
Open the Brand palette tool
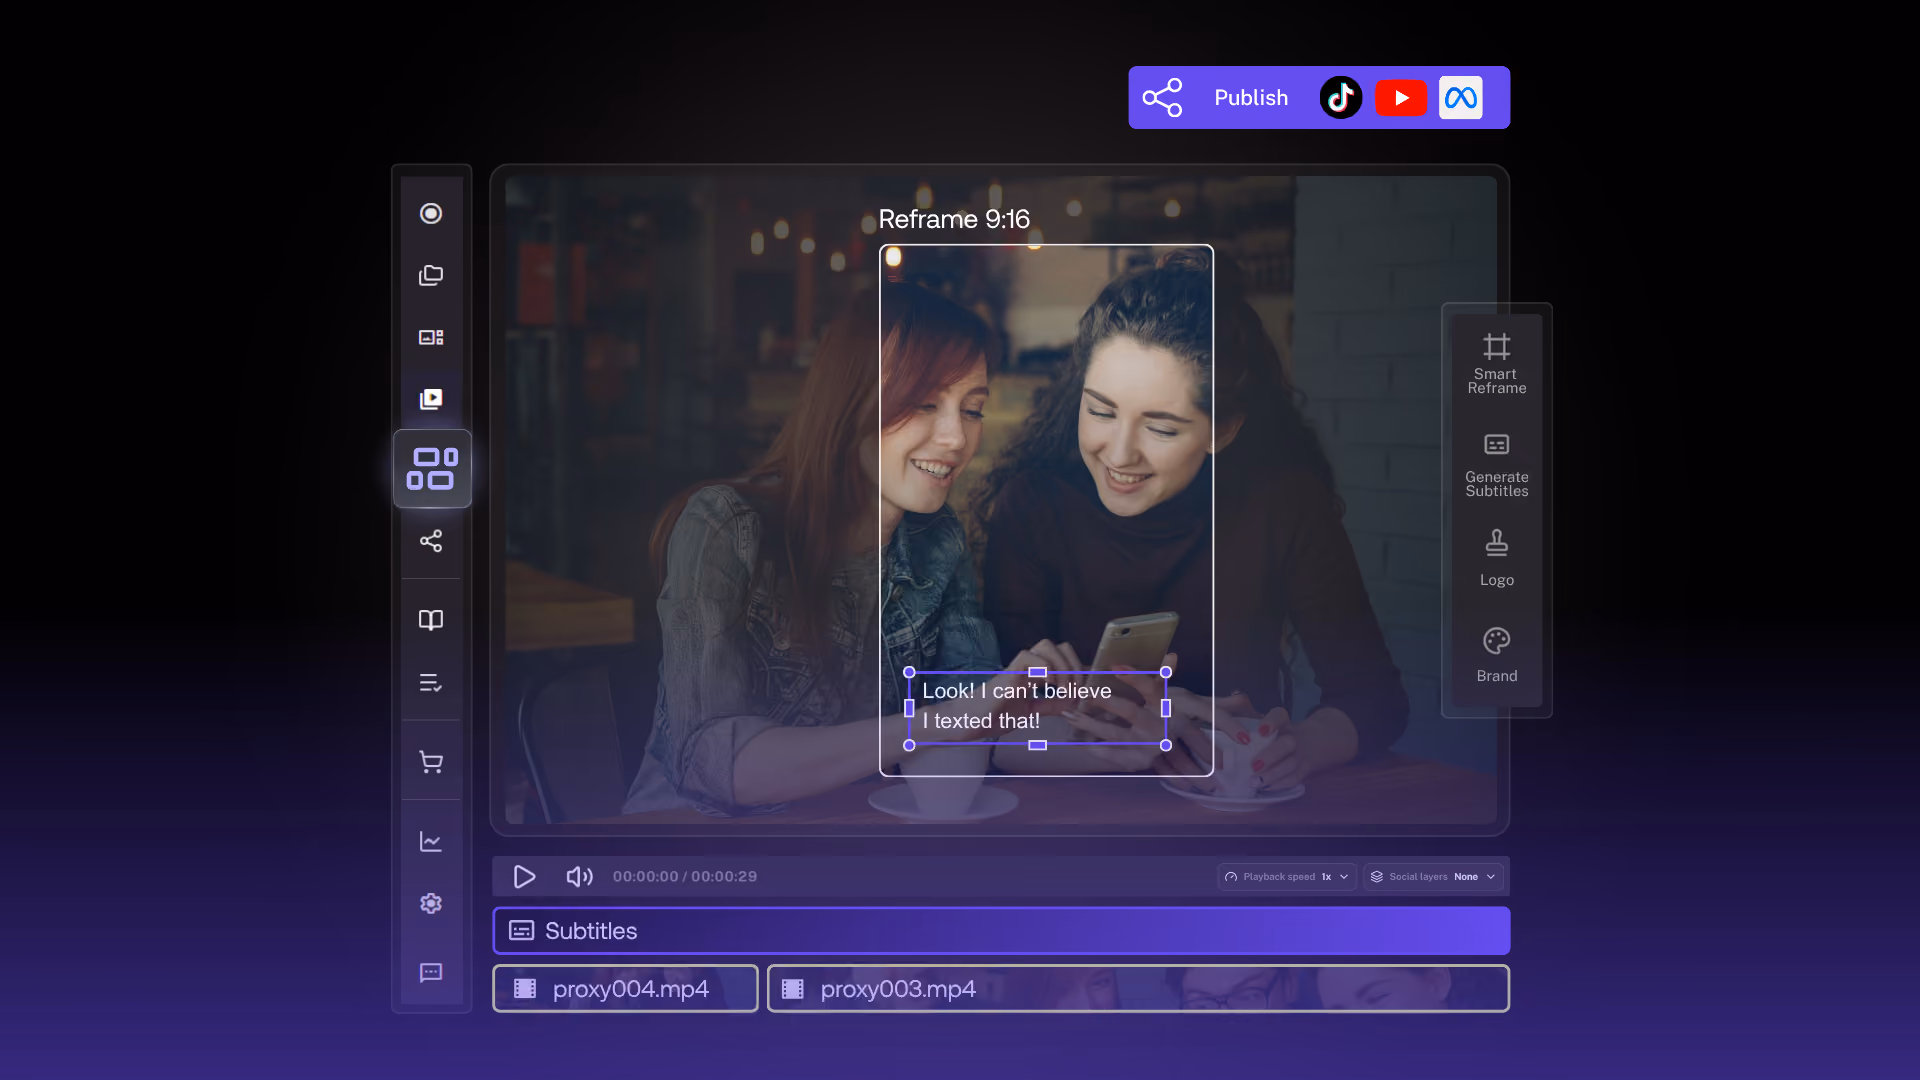click(x=1497, y=655)
